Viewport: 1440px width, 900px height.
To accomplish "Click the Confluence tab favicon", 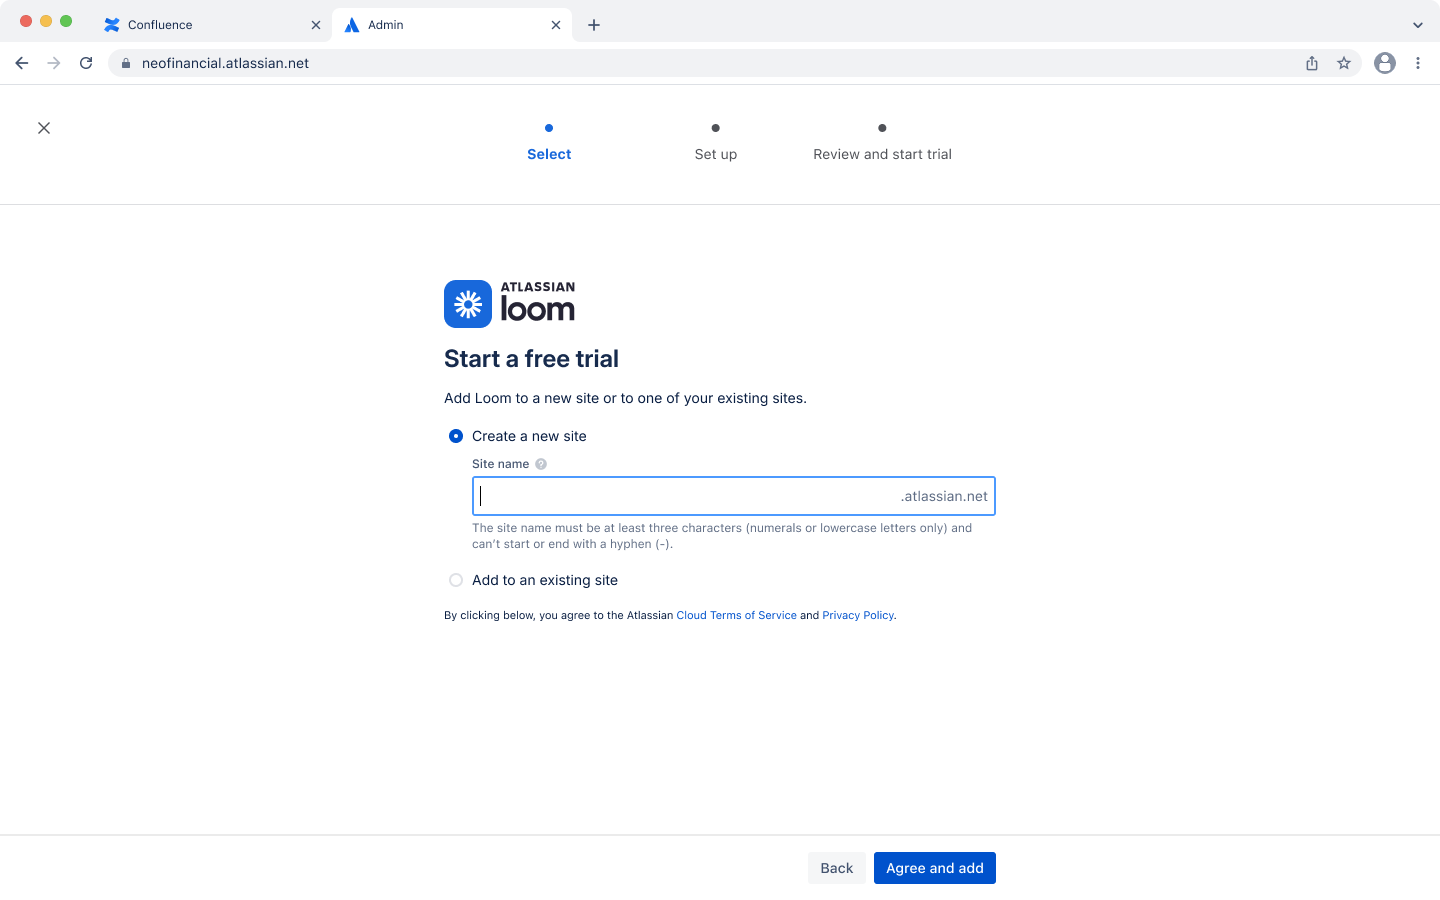I will point(112,25).
